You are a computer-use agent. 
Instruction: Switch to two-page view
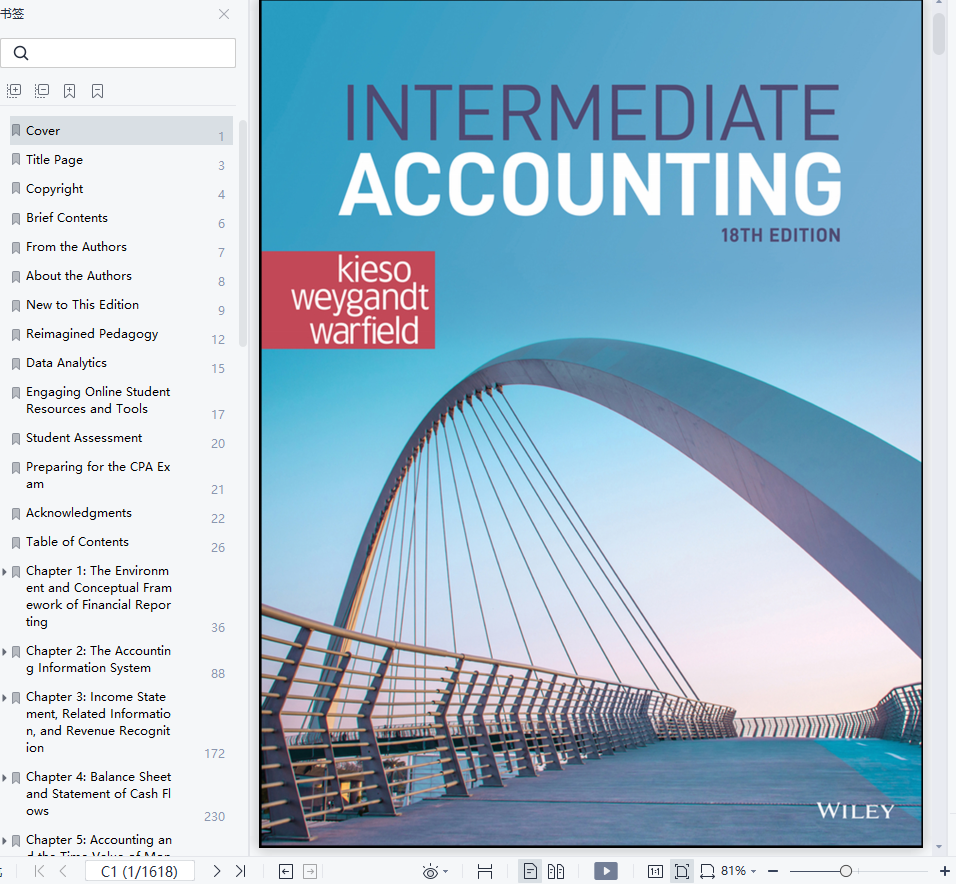click(556, 872)
